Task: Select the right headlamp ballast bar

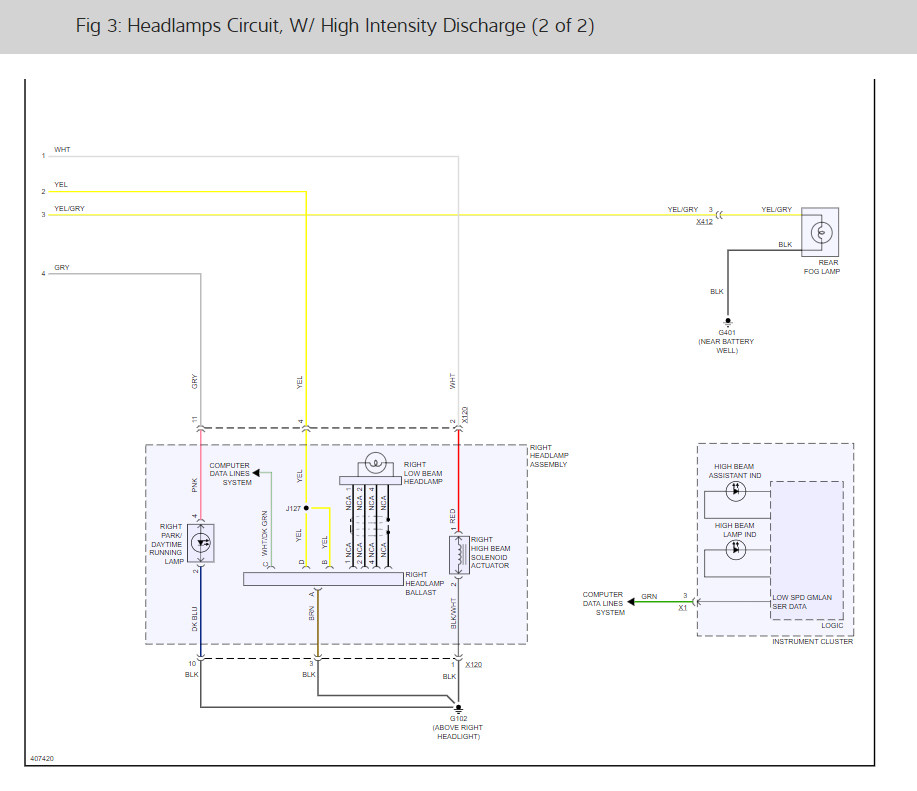Action: click(323, 578)
